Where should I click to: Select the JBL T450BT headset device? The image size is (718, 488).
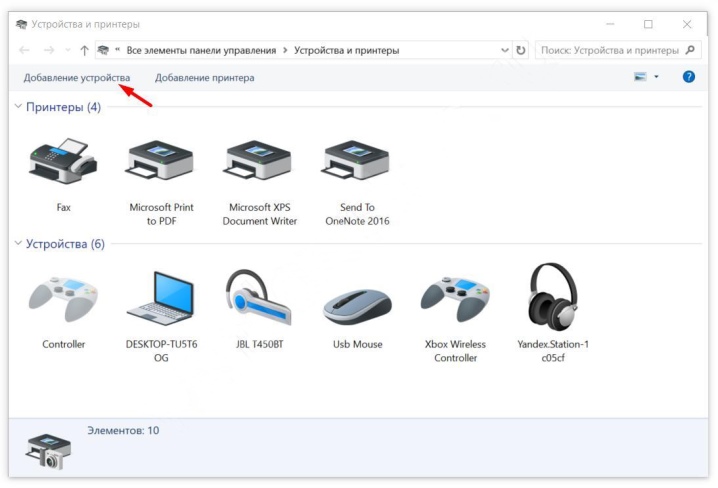259,297
